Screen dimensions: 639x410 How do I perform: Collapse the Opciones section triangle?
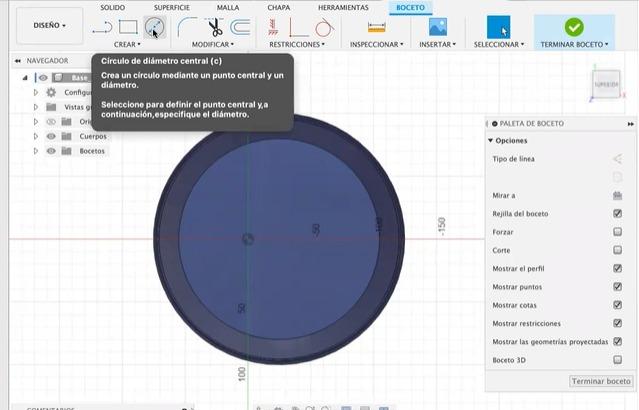[x=490, y=140]
